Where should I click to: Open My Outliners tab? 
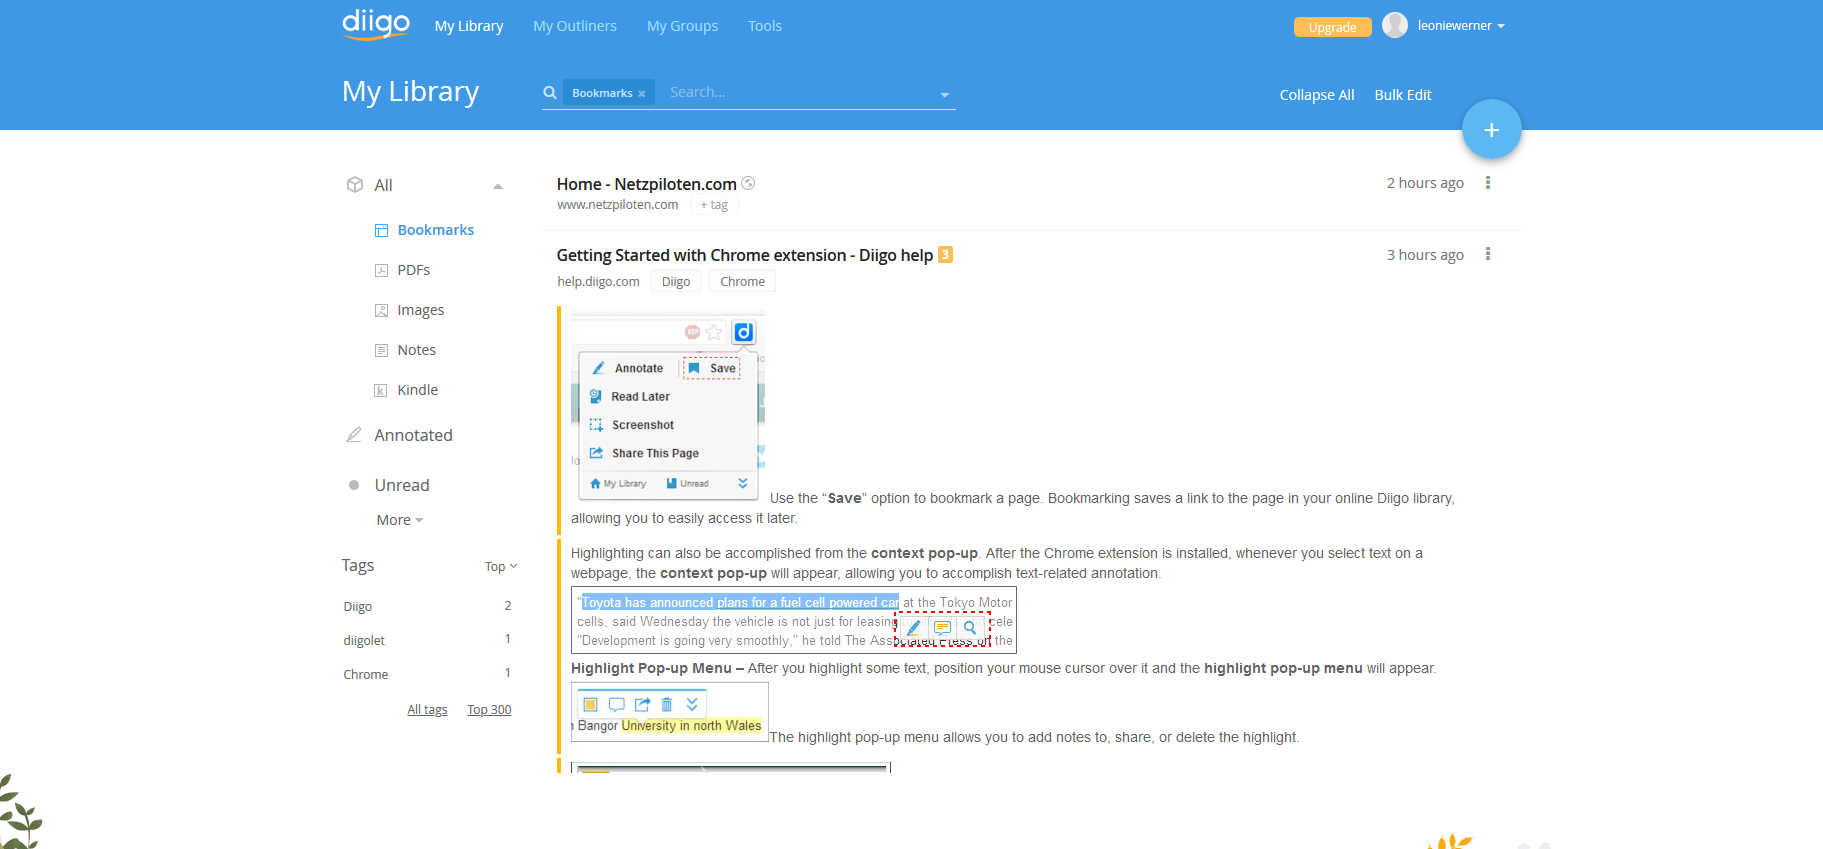coord(574,26)
